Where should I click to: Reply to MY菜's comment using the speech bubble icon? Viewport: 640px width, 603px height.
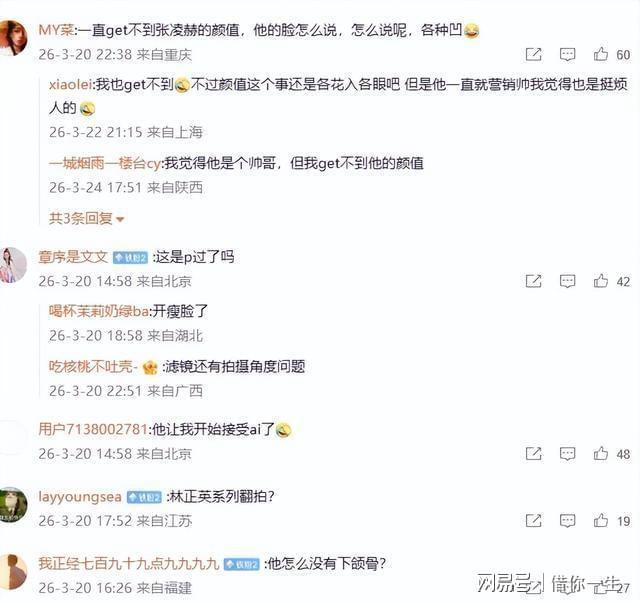[567, 54]
